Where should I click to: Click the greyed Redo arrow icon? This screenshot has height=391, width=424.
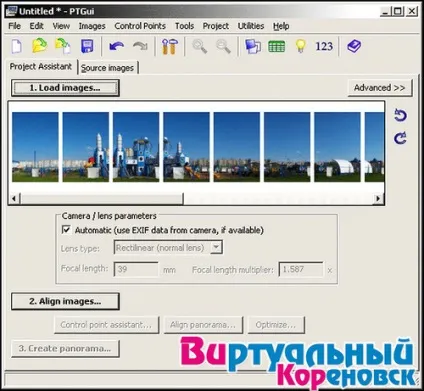[140, 46]
